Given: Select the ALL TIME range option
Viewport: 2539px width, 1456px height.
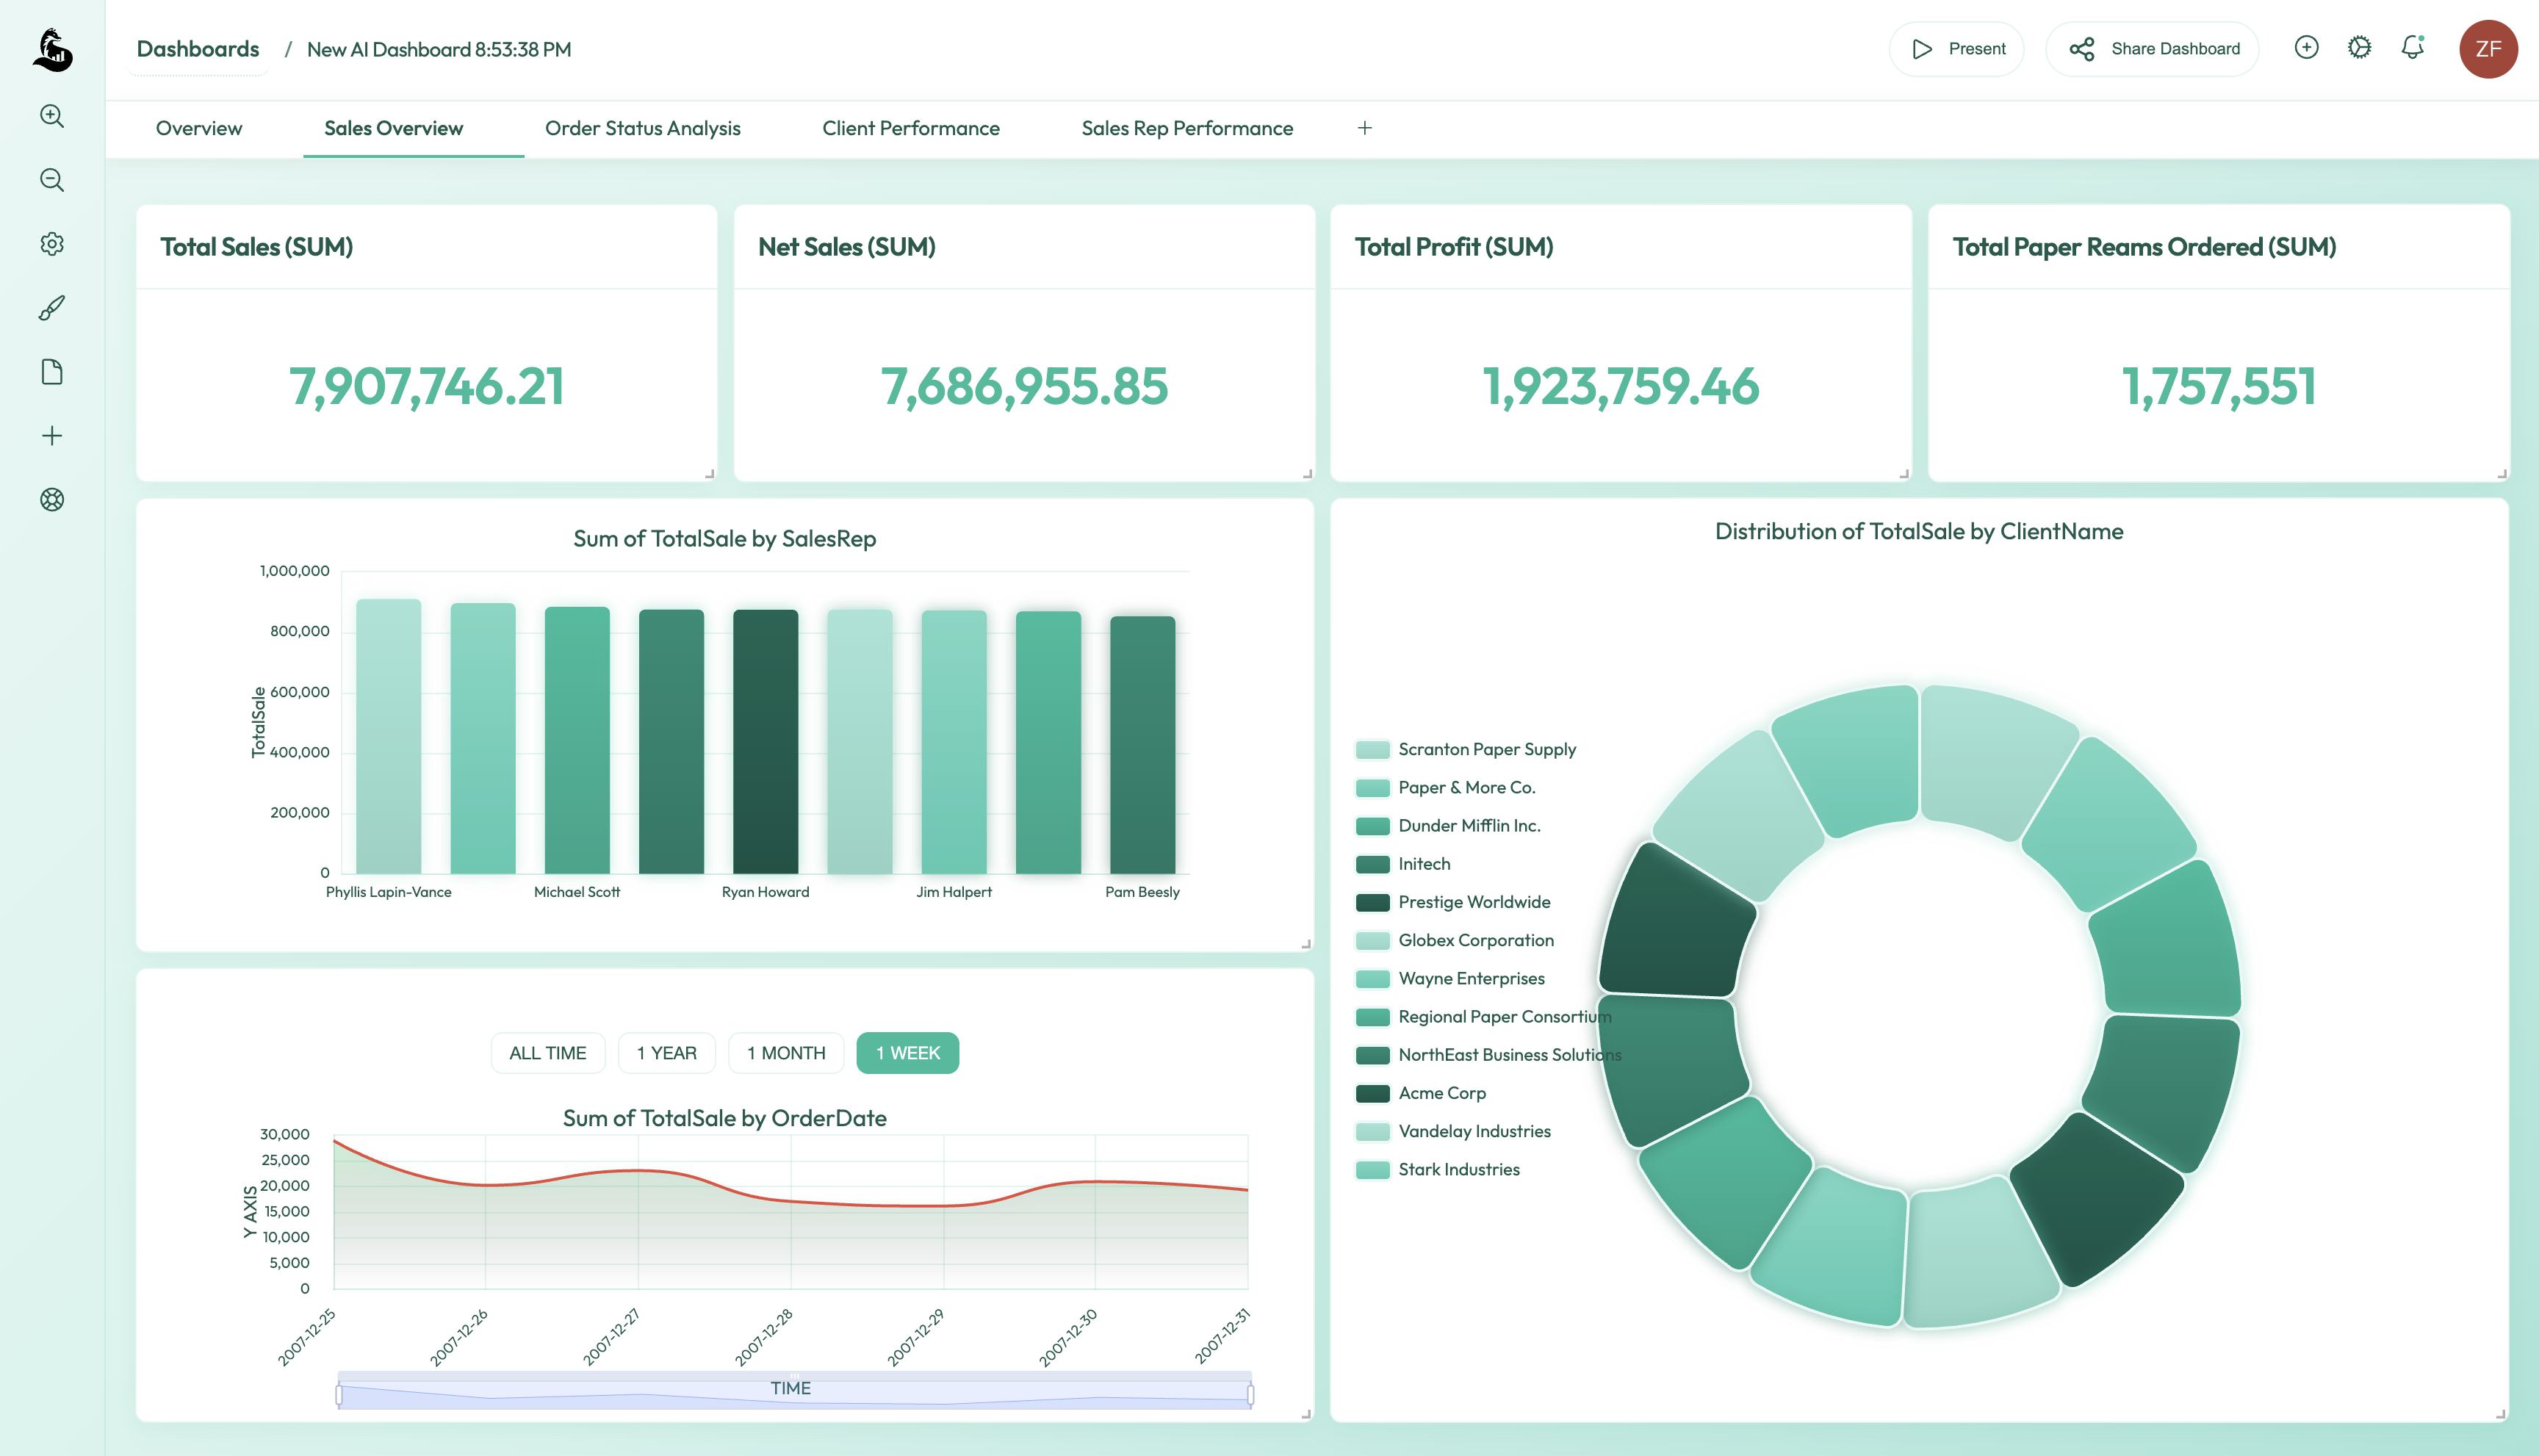Looking at the screenshot, I should pos(547,1053).
